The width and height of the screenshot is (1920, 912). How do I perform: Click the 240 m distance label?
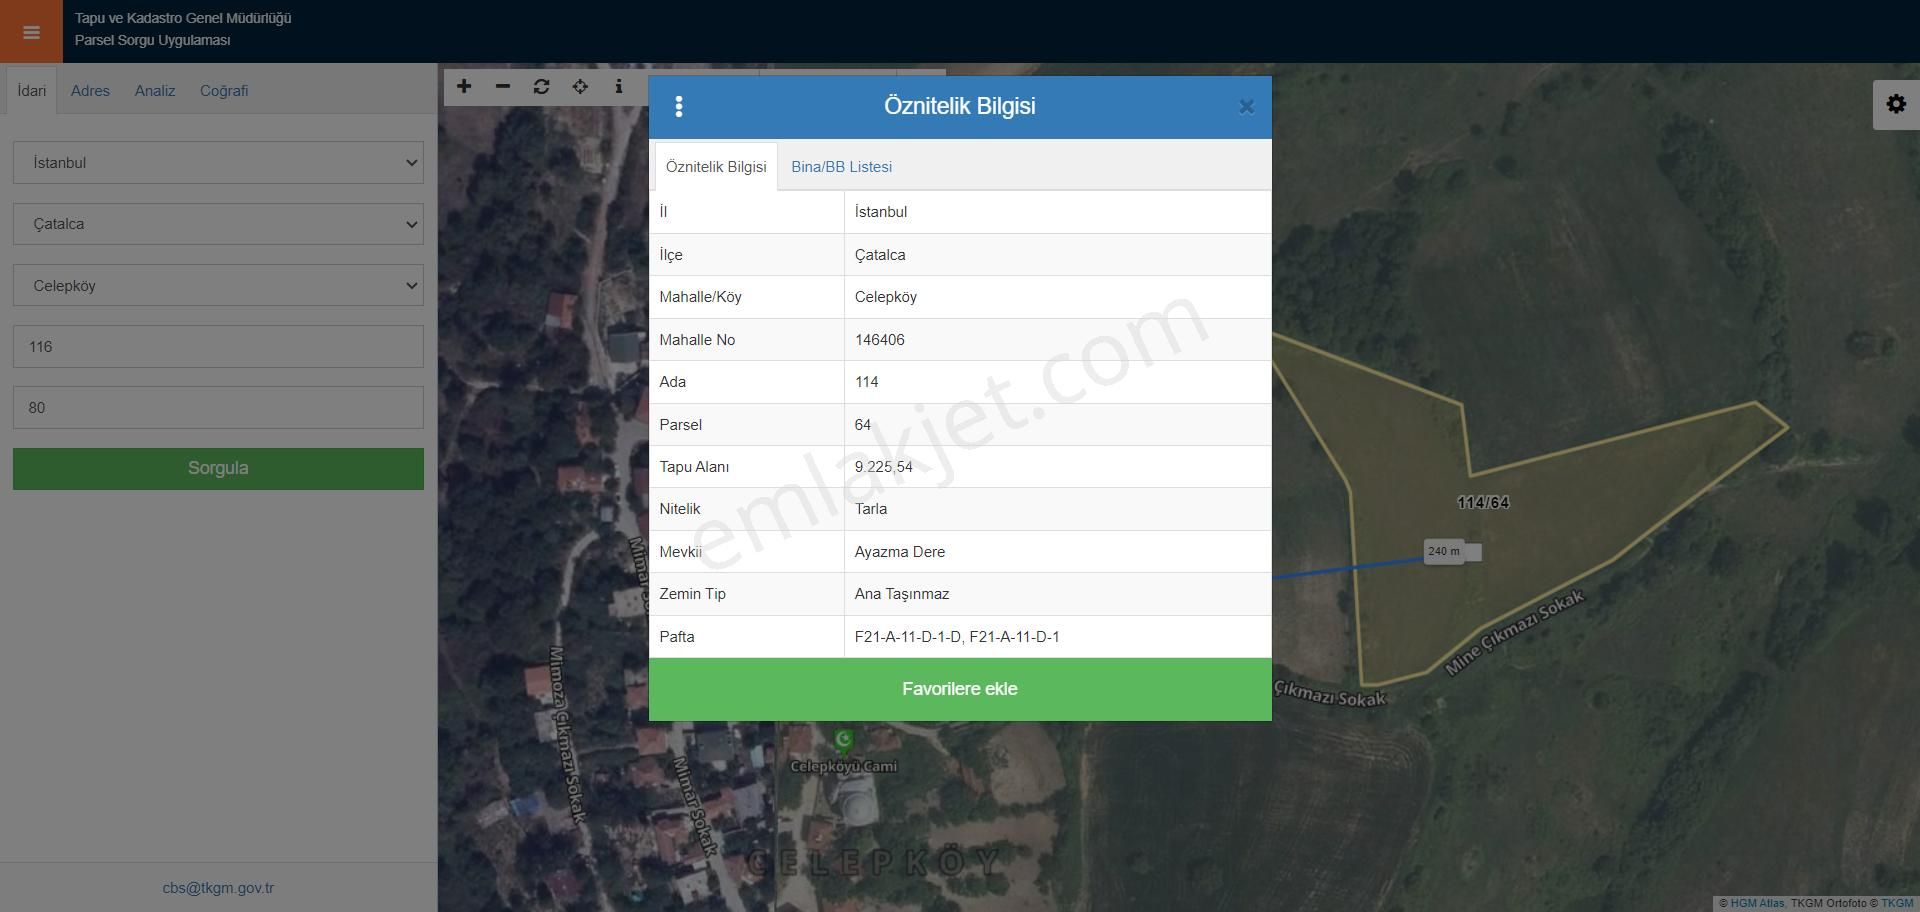pyautogui.click(x=1444, y=552)
